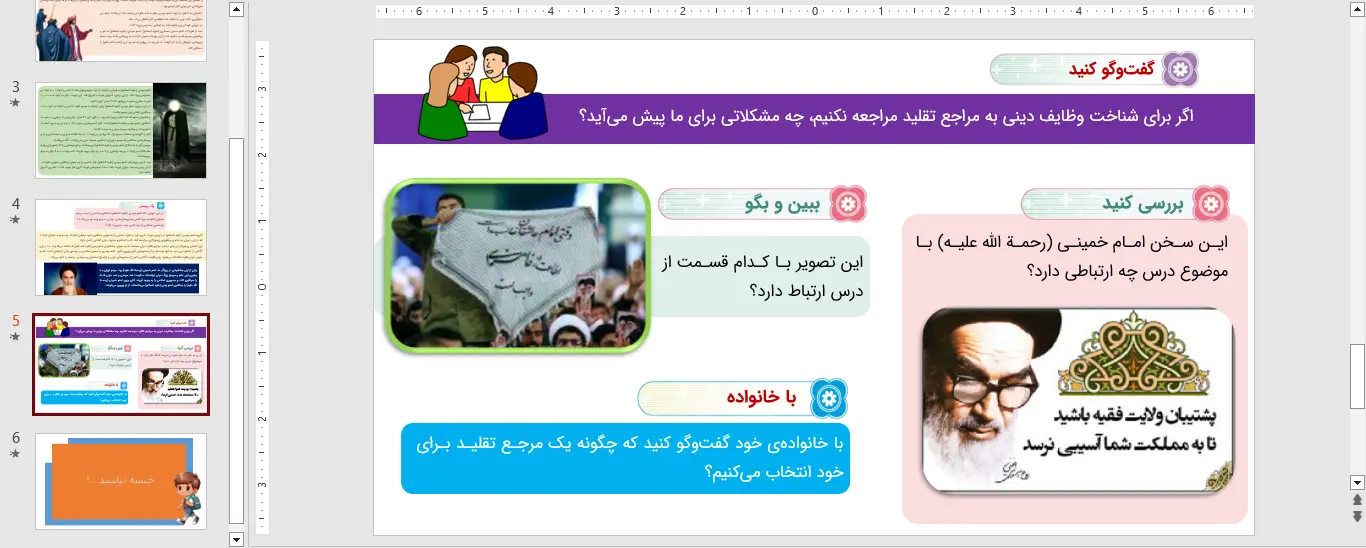The height and width of the screenshot is (548, 1366).
Task: Click the Next Slide double-arrow button
Action: coord(1357,516)
